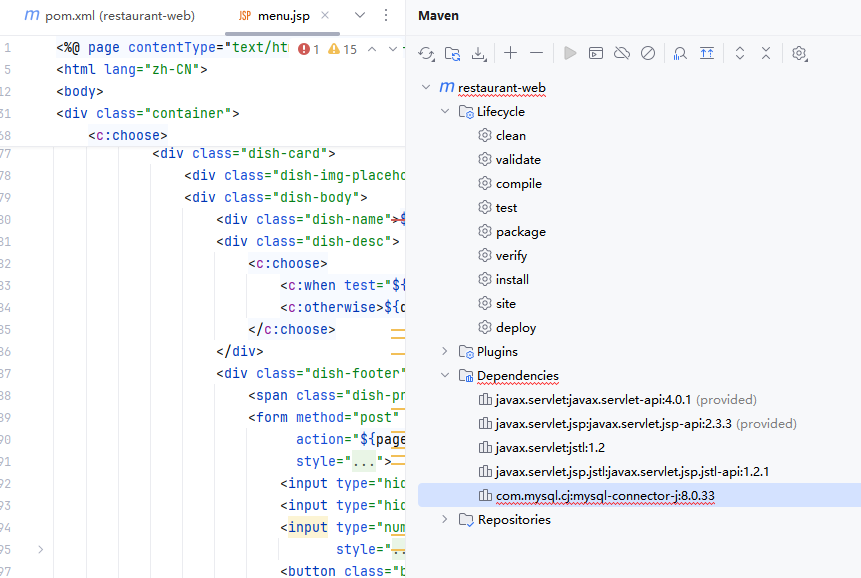This screenshot has height=578, width=861.
Task: Select javax.servlet:jstl:1.2 dependency
Action: tap(550, 448)
